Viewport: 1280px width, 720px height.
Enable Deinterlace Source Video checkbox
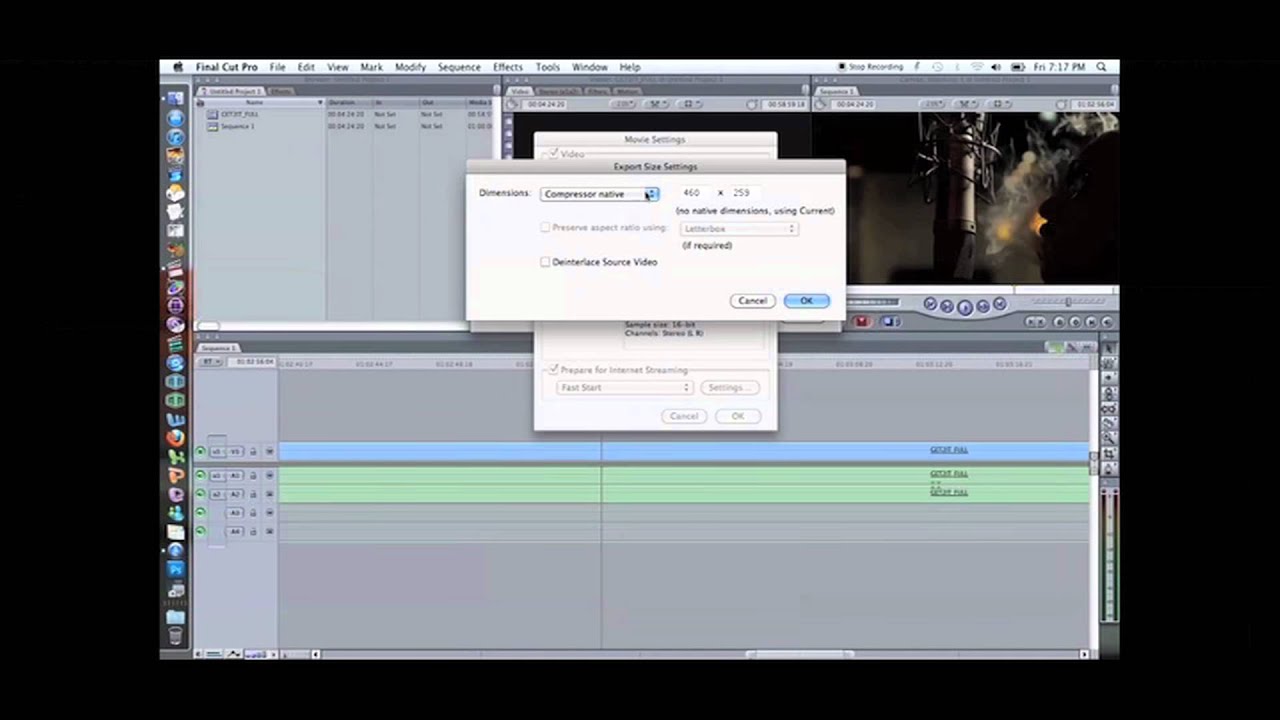tap(545, 262)
